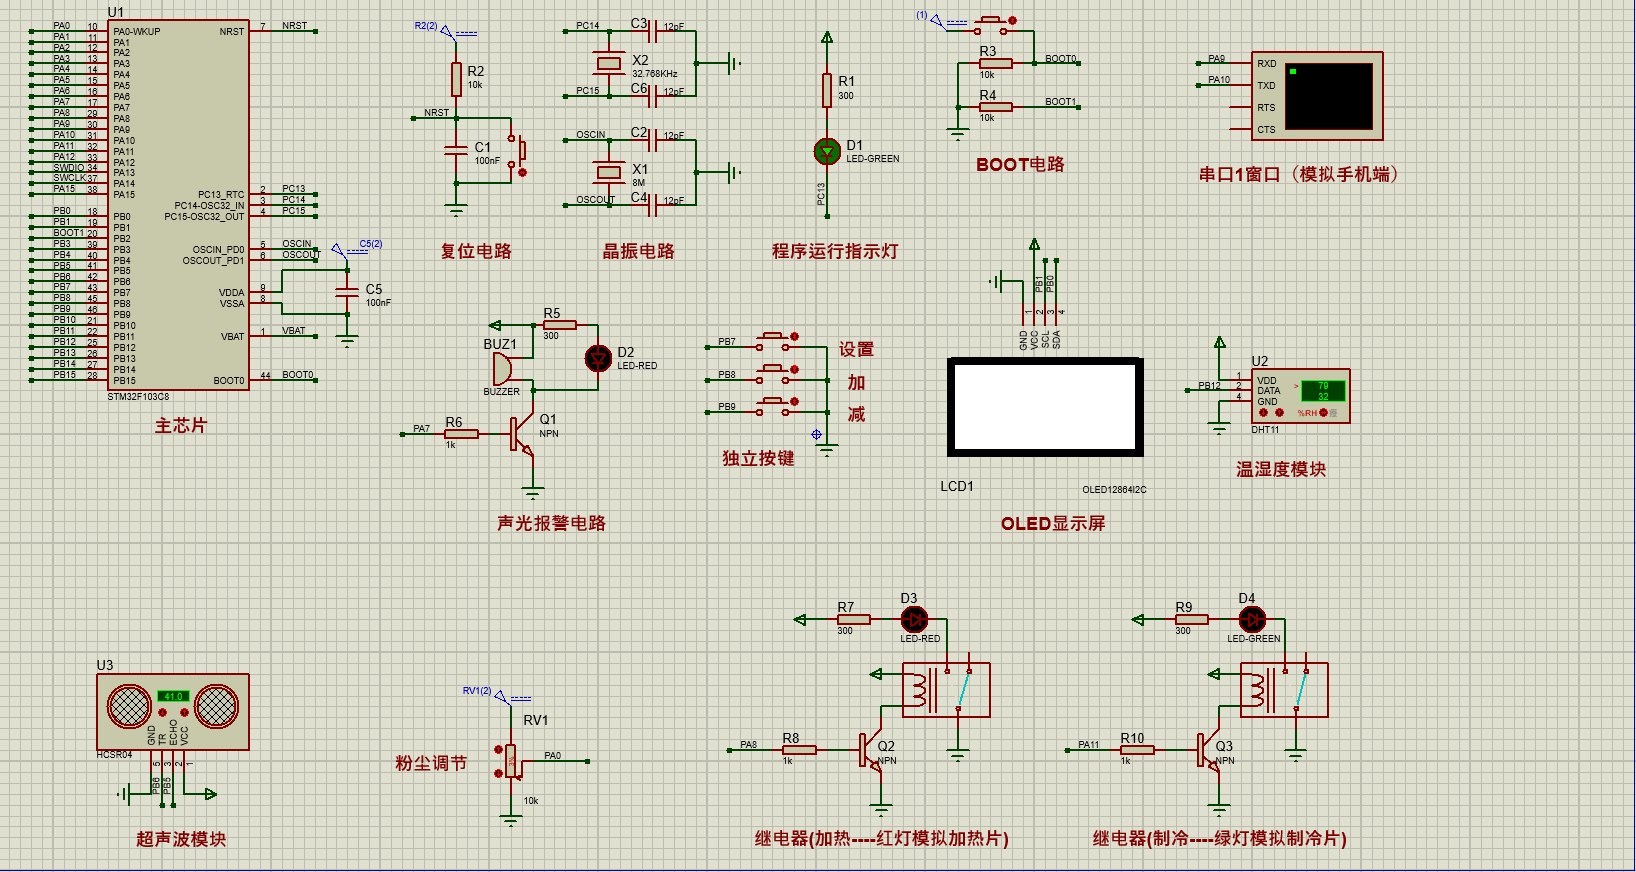Select resistor R8 1k

(x=799, y=750)
